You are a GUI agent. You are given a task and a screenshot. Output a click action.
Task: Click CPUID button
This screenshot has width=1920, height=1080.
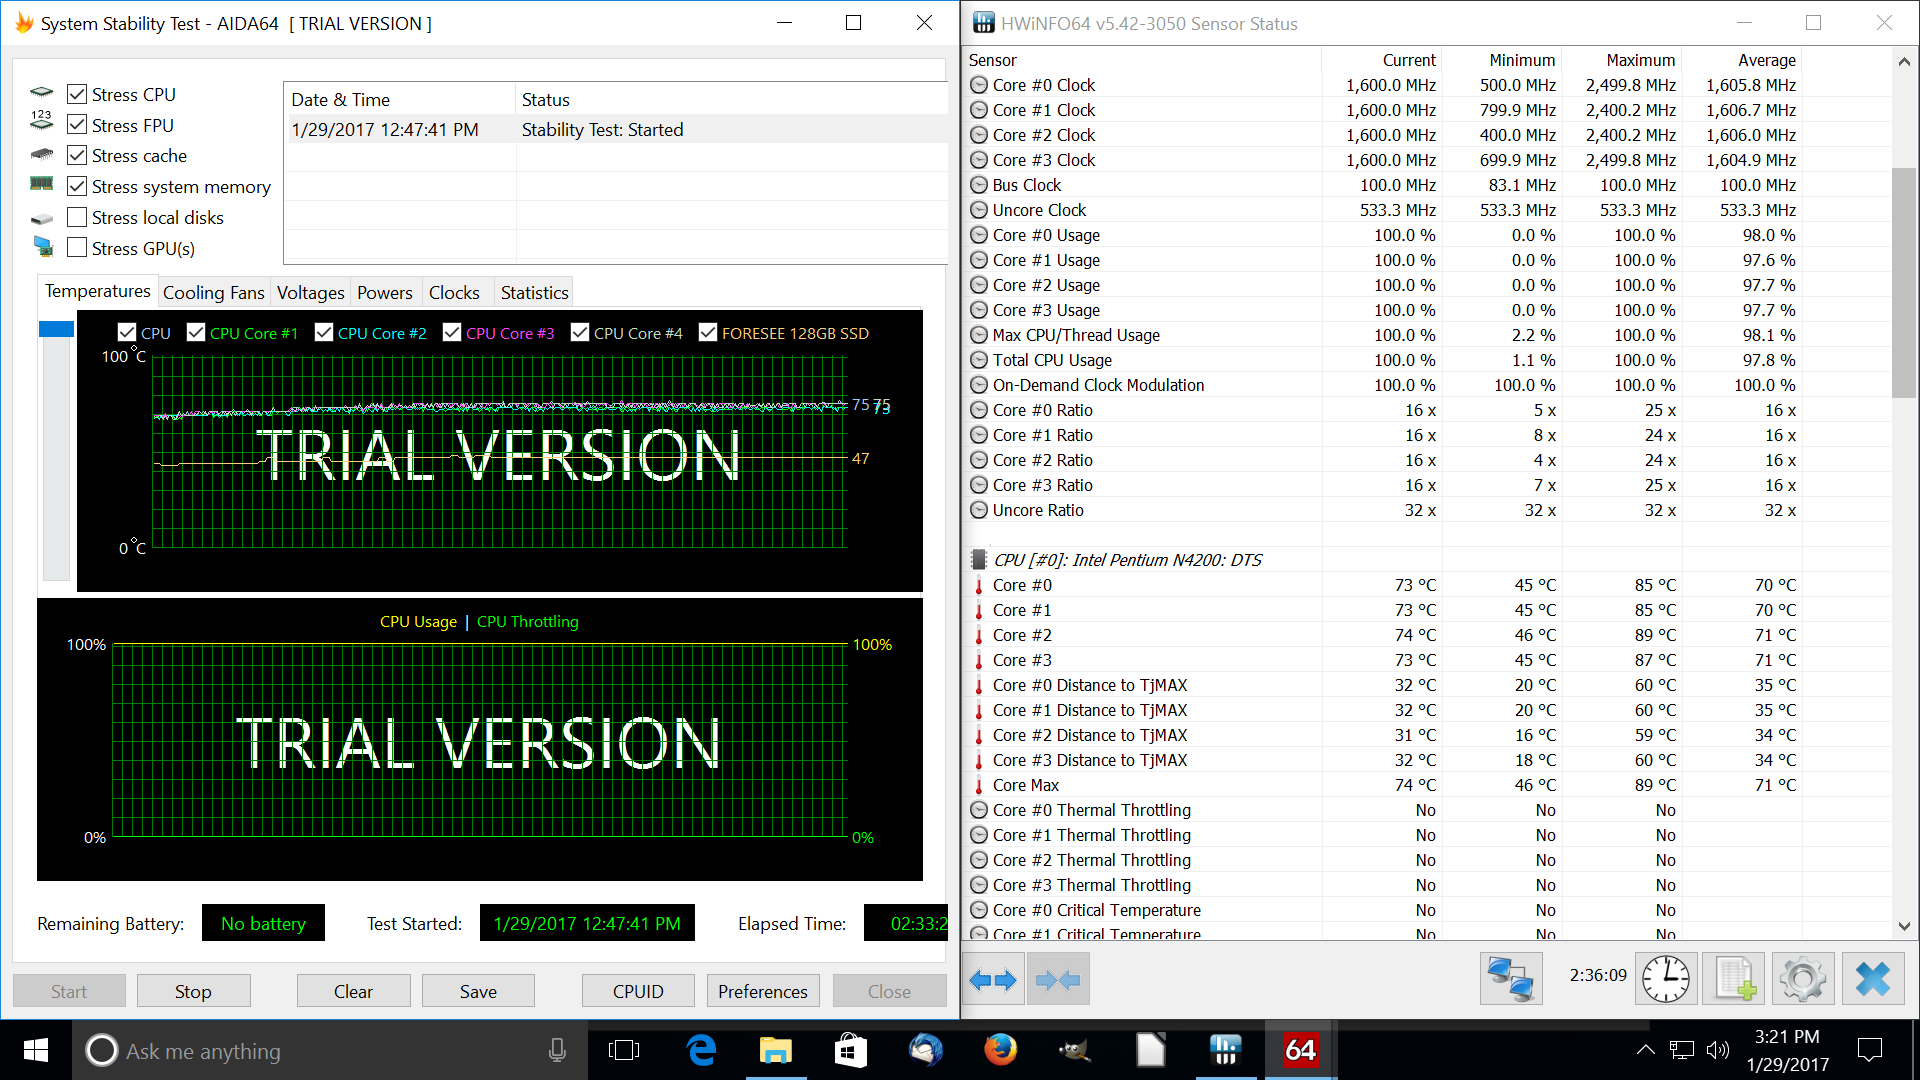pyautogui.click(x=638, y=991)
